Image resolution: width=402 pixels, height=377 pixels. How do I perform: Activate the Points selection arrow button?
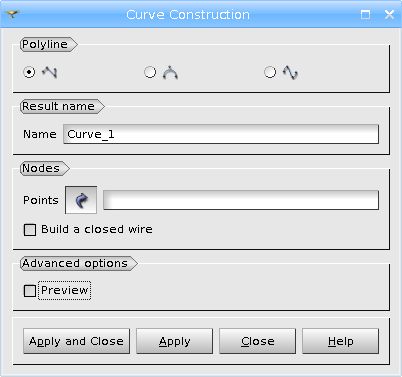click(x=81, y=200)
